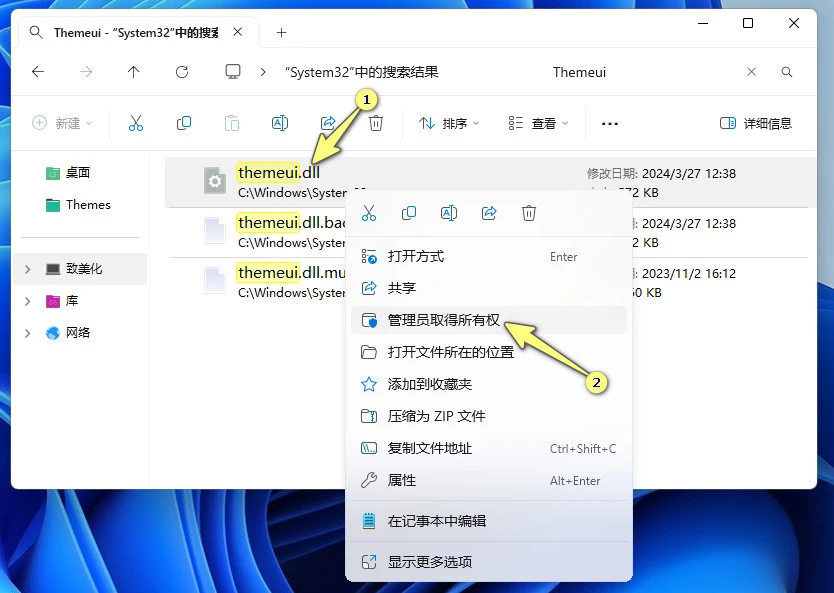Click the toolbar Copy icon
This screenshot has width=834, height=593.
[184, 123]
